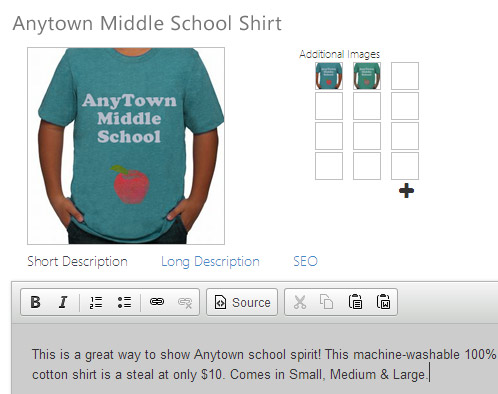The width and height of the screenshot is (498, 394).
Task: Click the copy icon
Action: [x=326, y=302]
